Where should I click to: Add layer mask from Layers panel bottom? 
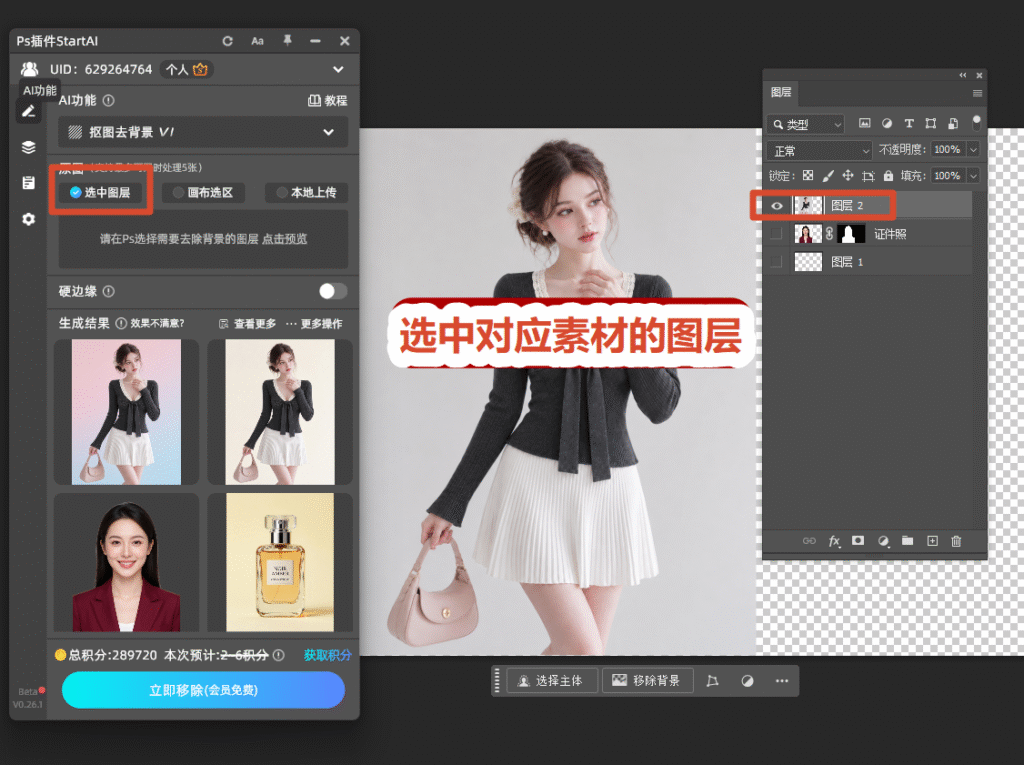(857, 540)
